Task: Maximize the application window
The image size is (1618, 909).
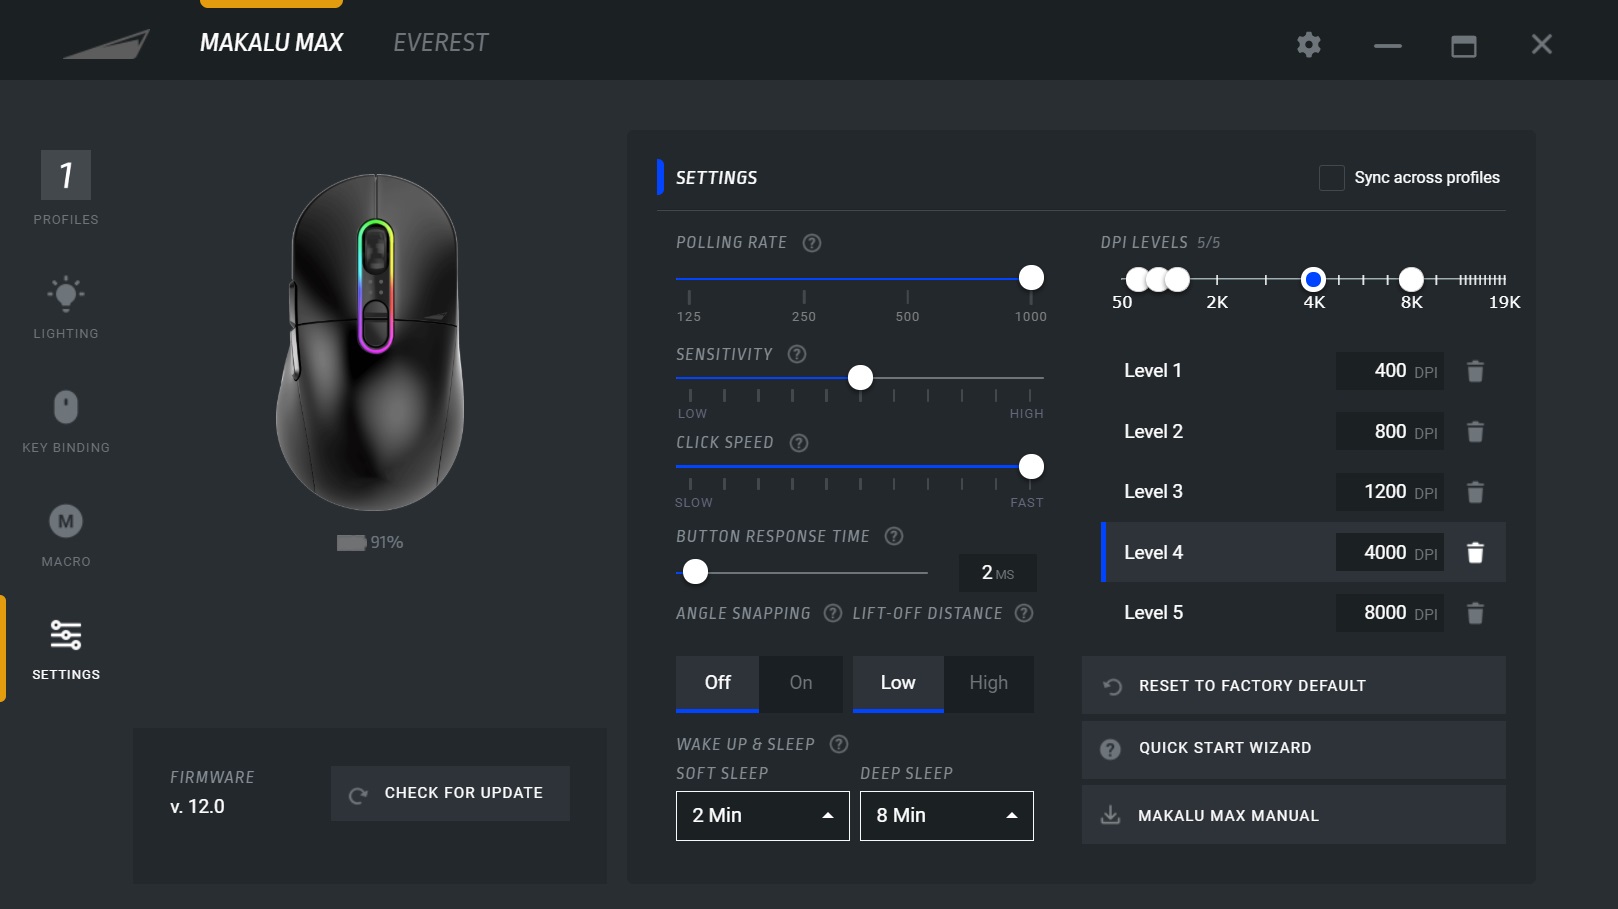Action: pyautogui.click(x=1464, y=45)
